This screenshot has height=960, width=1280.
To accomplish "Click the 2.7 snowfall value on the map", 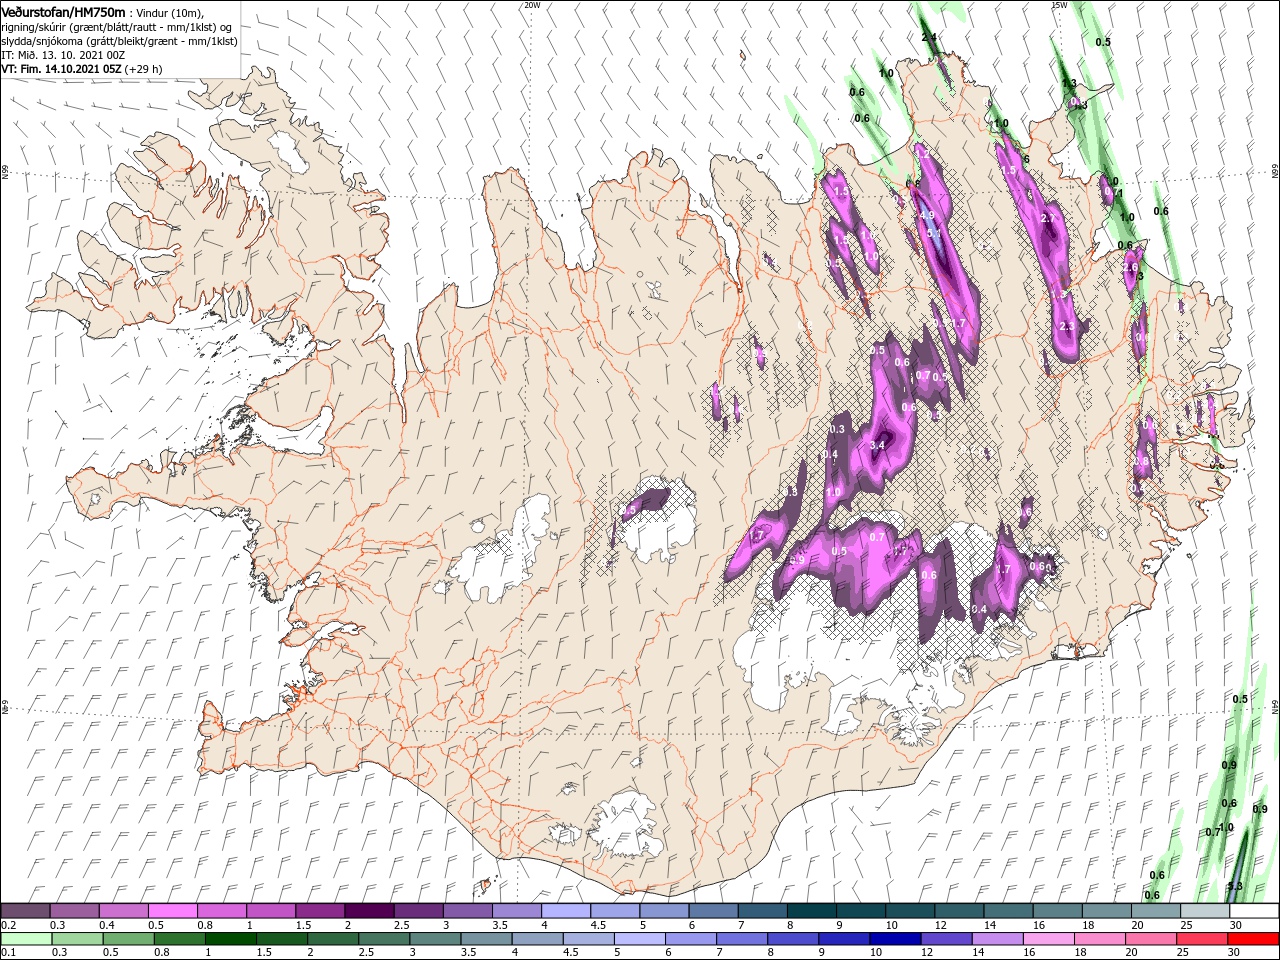I will coord(1048,218).
